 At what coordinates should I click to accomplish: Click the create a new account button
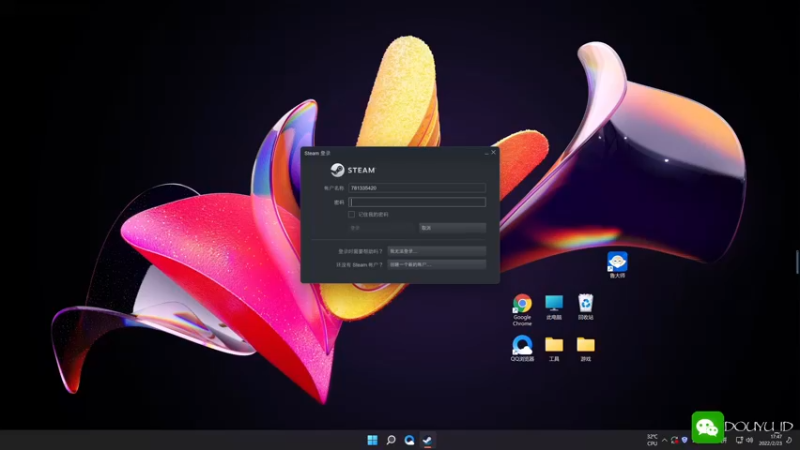tap(437, 264)
